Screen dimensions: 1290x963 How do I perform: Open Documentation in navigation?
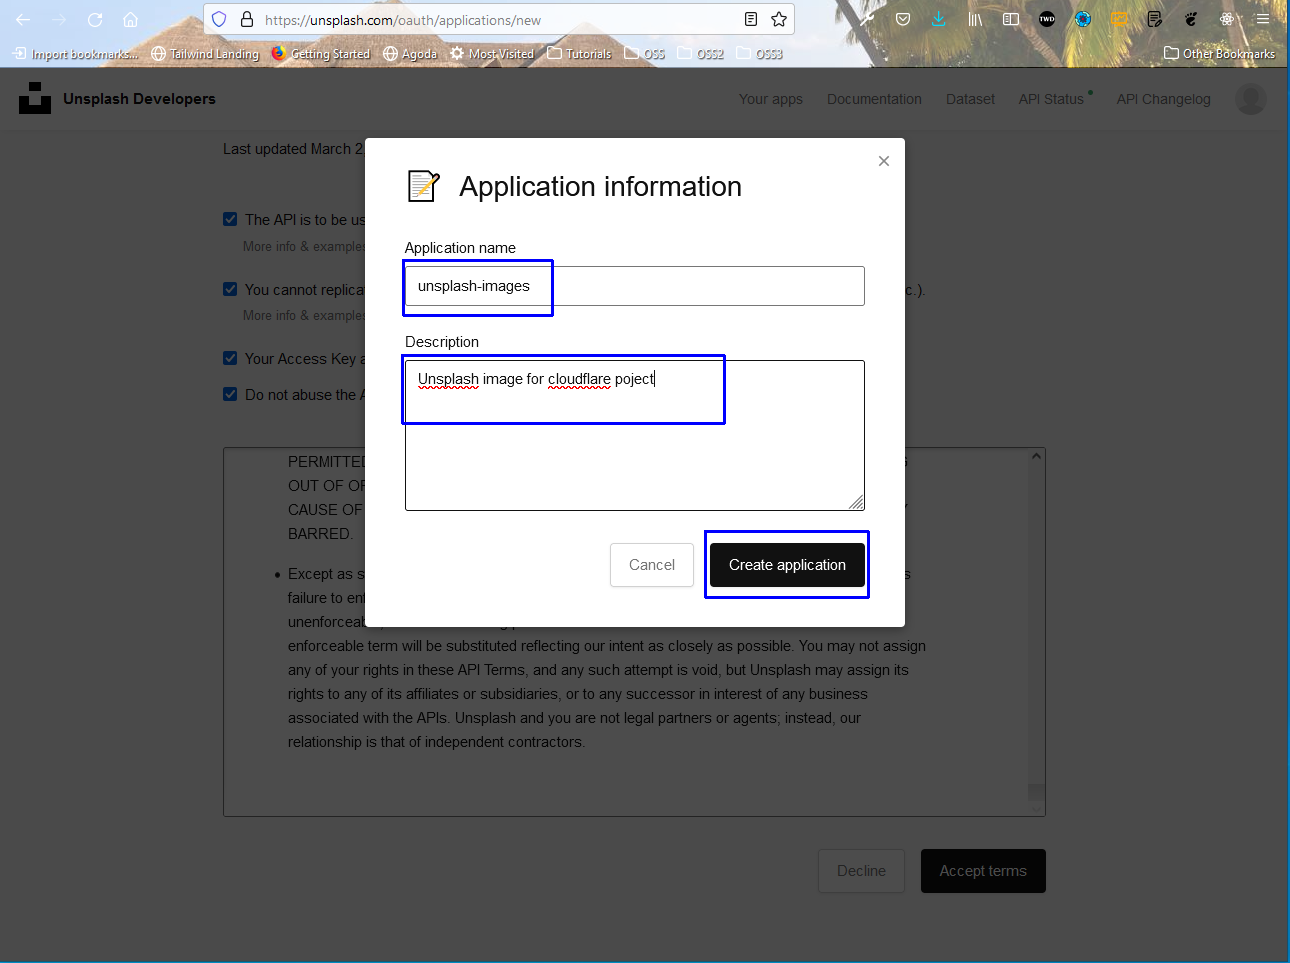[x=874, y=99]
